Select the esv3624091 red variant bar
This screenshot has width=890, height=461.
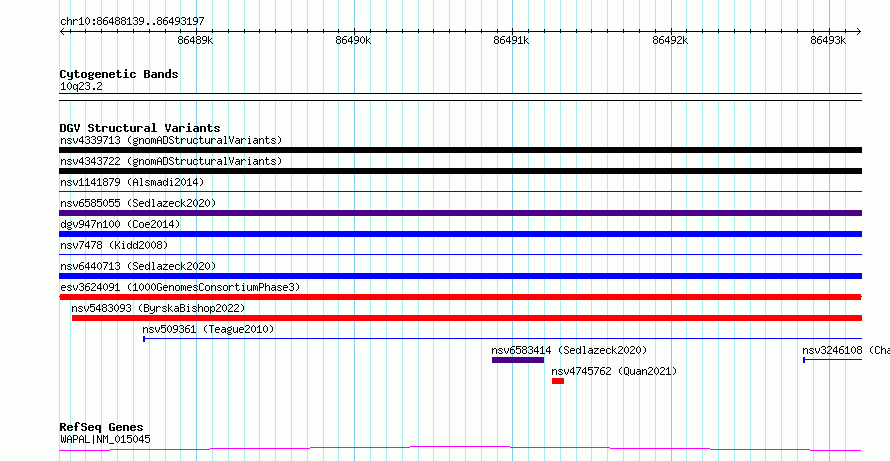coord(460,297)
